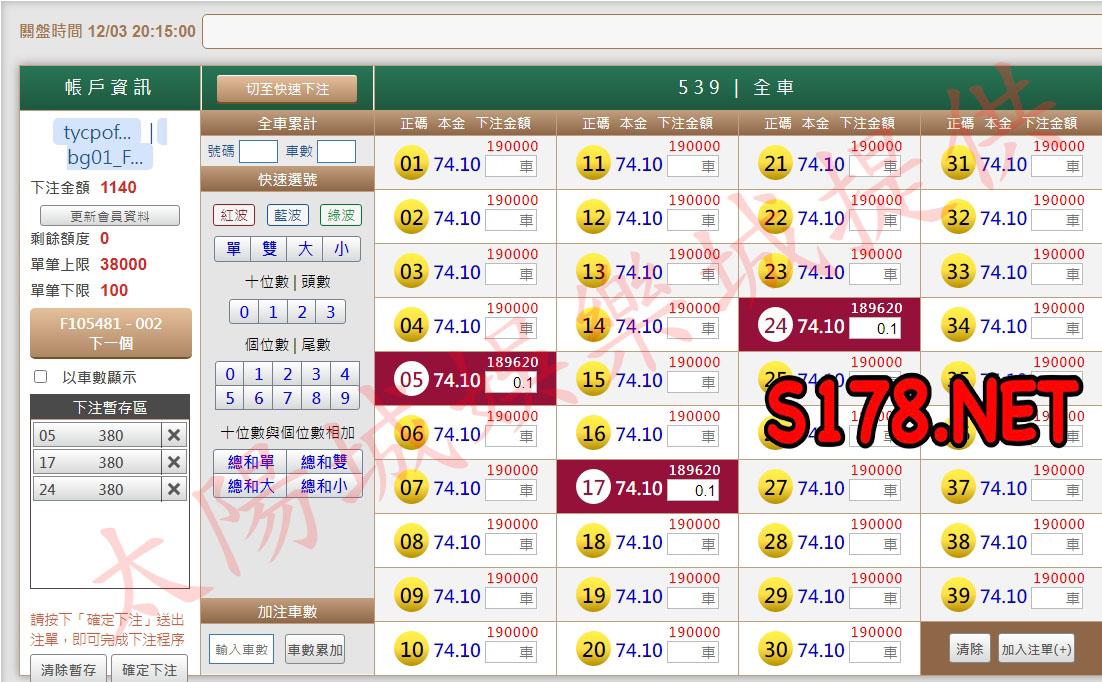
Task: Select 總和雙 sum even option
Action: (x=324, y=462)
